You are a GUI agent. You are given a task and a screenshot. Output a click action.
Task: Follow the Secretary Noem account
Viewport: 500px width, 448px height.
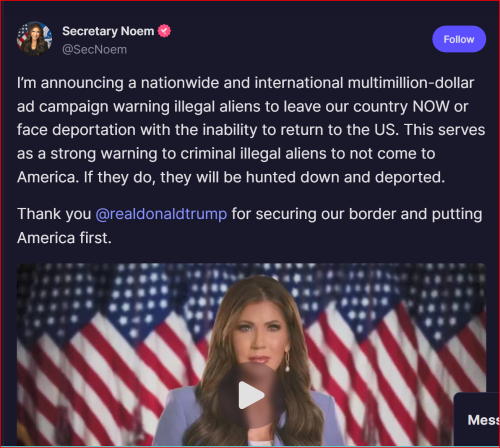pos(459,39)
